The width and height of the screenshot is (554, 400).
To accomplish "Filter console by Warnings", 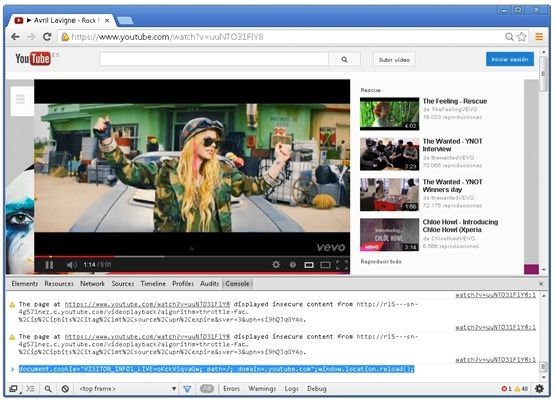I will coord(262,389).
